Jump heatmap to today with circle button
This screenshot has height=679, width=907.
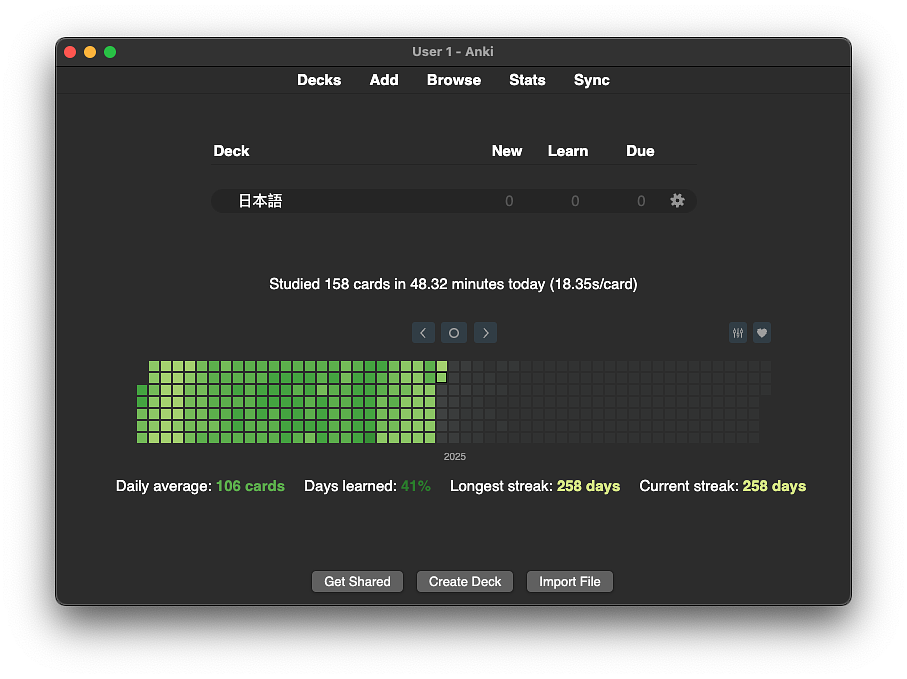tap(454, 333)
